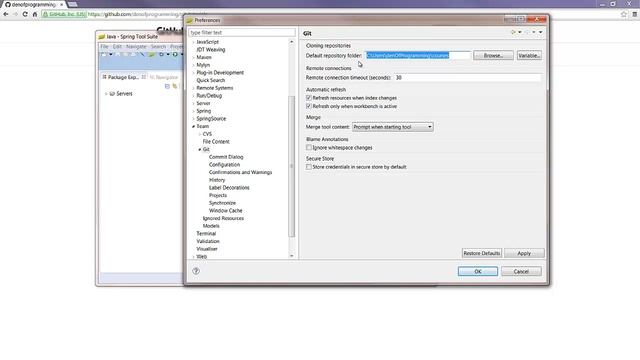Click the Chrome reload icon
640x360 pixels.
[x=25, y=14]
